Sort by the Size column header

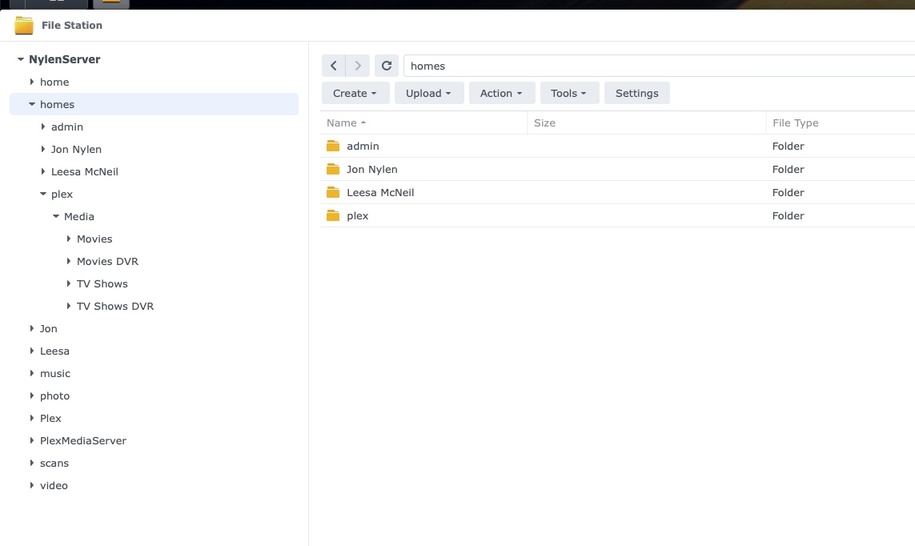[x=647, y=123]
